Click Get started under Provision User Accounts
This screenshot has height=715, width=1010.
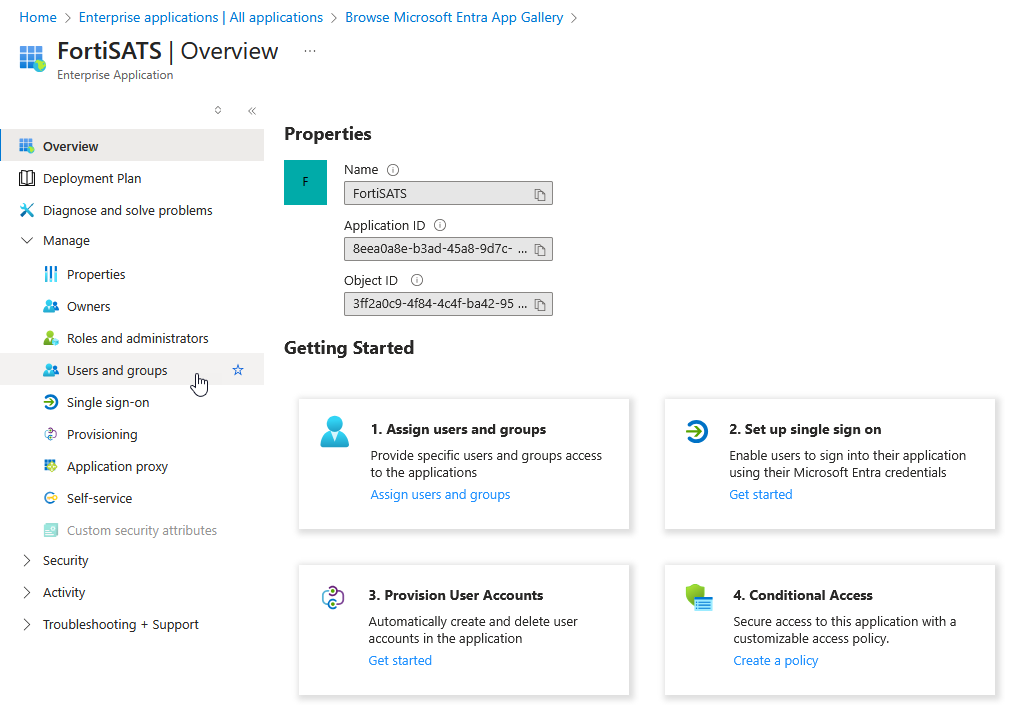click(400, 660)
